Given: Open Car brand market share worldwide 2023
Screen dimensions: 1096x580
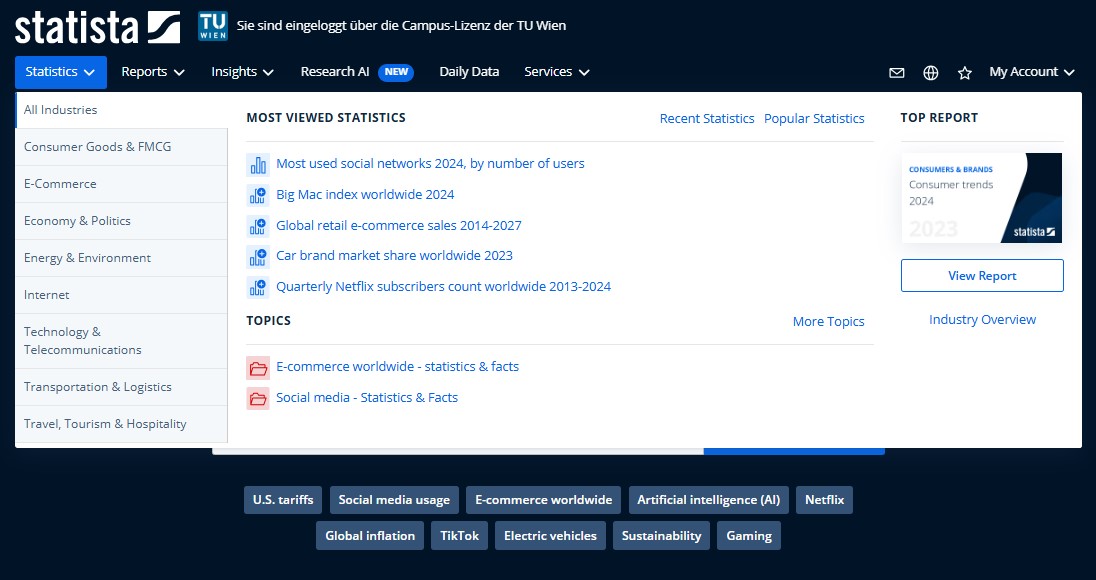Looking at the screenshot, I should [394, 256].
